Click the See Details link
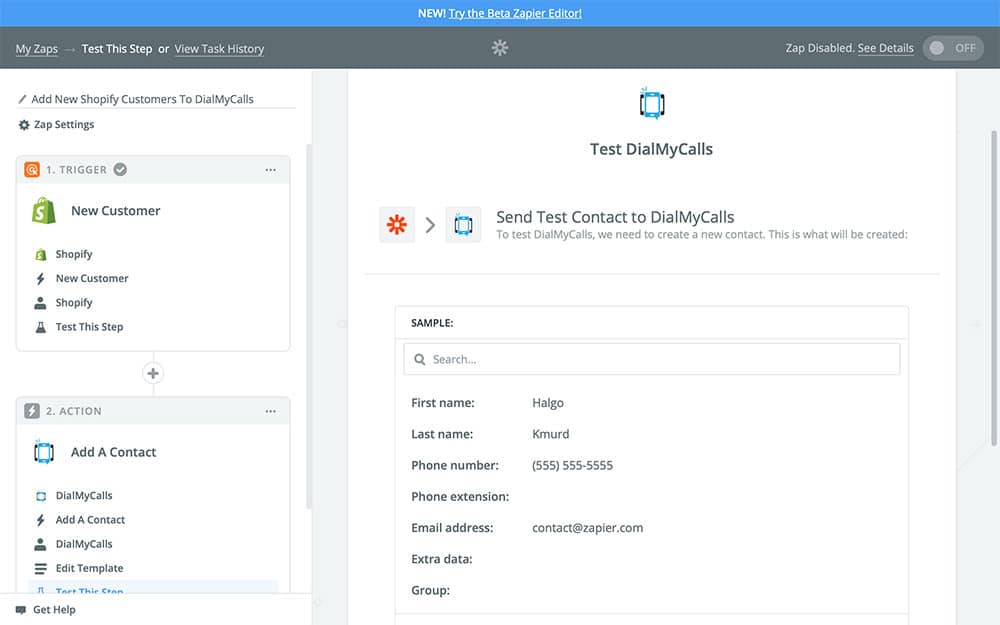Screen dimensions: 1000x625 pyautogui.click(x=885, y=48)
